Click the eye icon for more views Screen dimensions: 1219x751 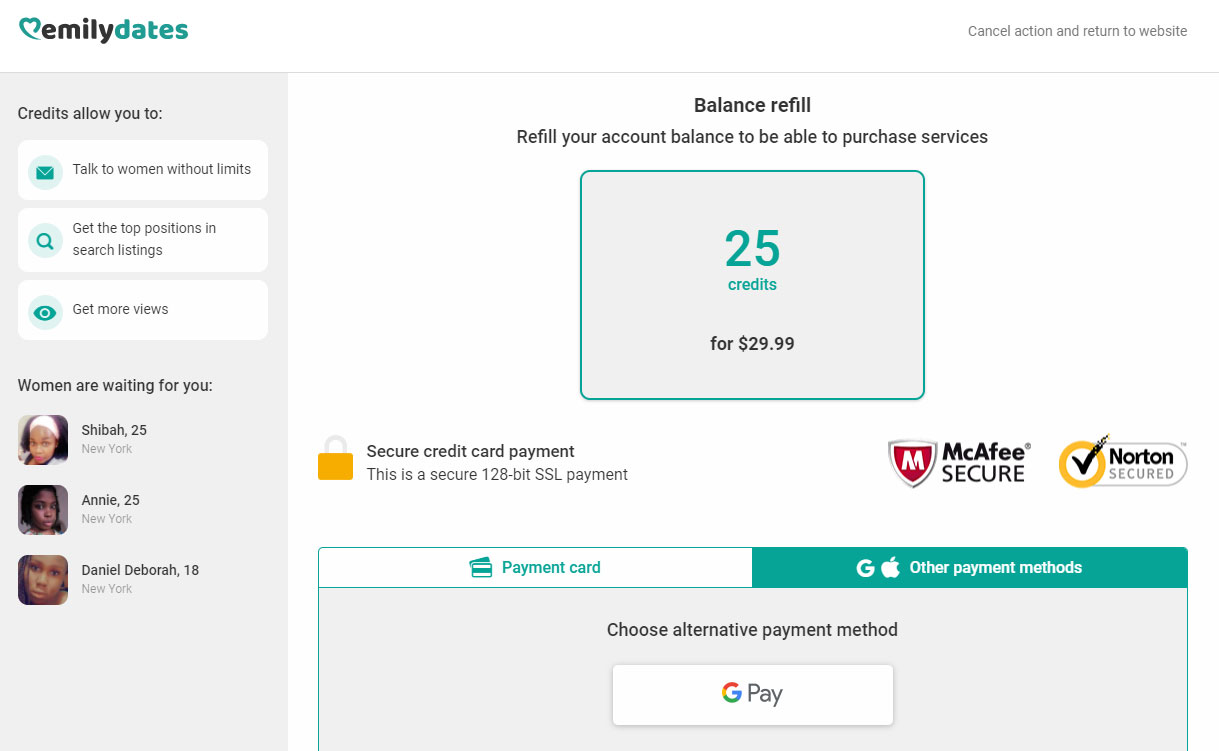[x=45, y=312]
